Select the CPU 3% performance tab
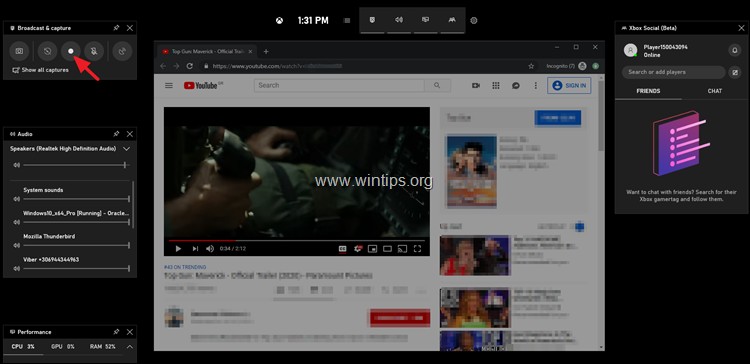This screenshot has height=364, width=750. (x=23, y=346)
